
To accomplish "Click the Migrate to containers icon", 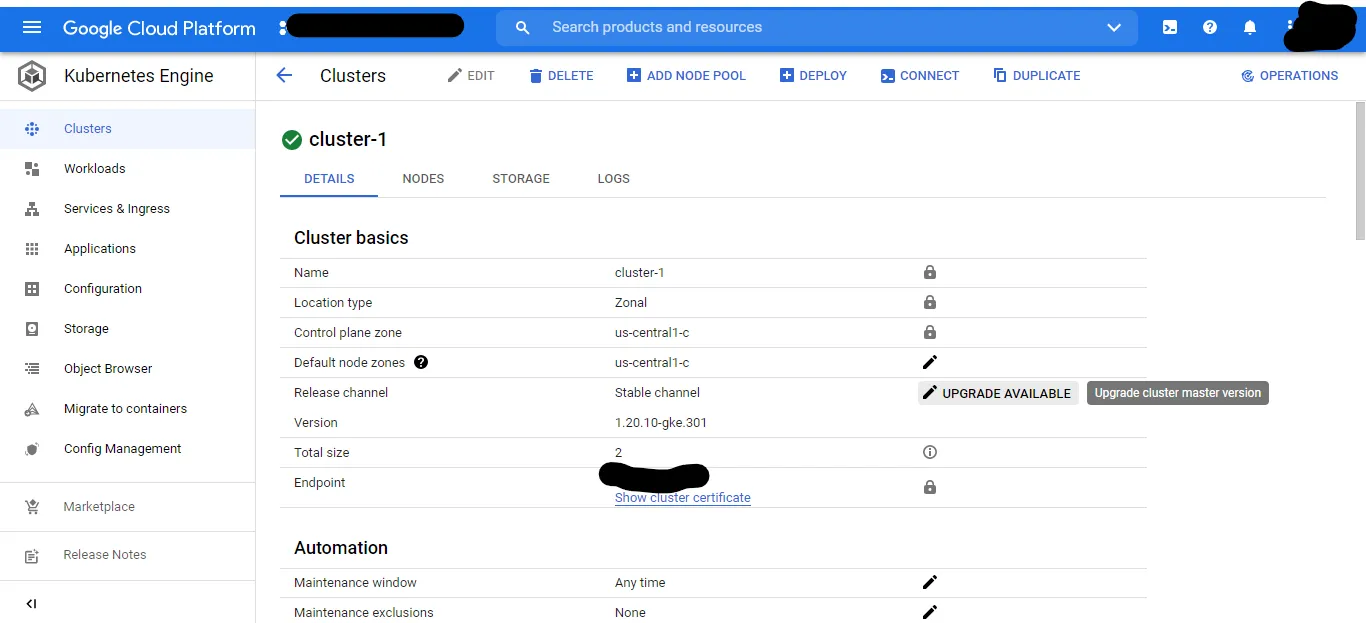I will (x=32, y=409).
